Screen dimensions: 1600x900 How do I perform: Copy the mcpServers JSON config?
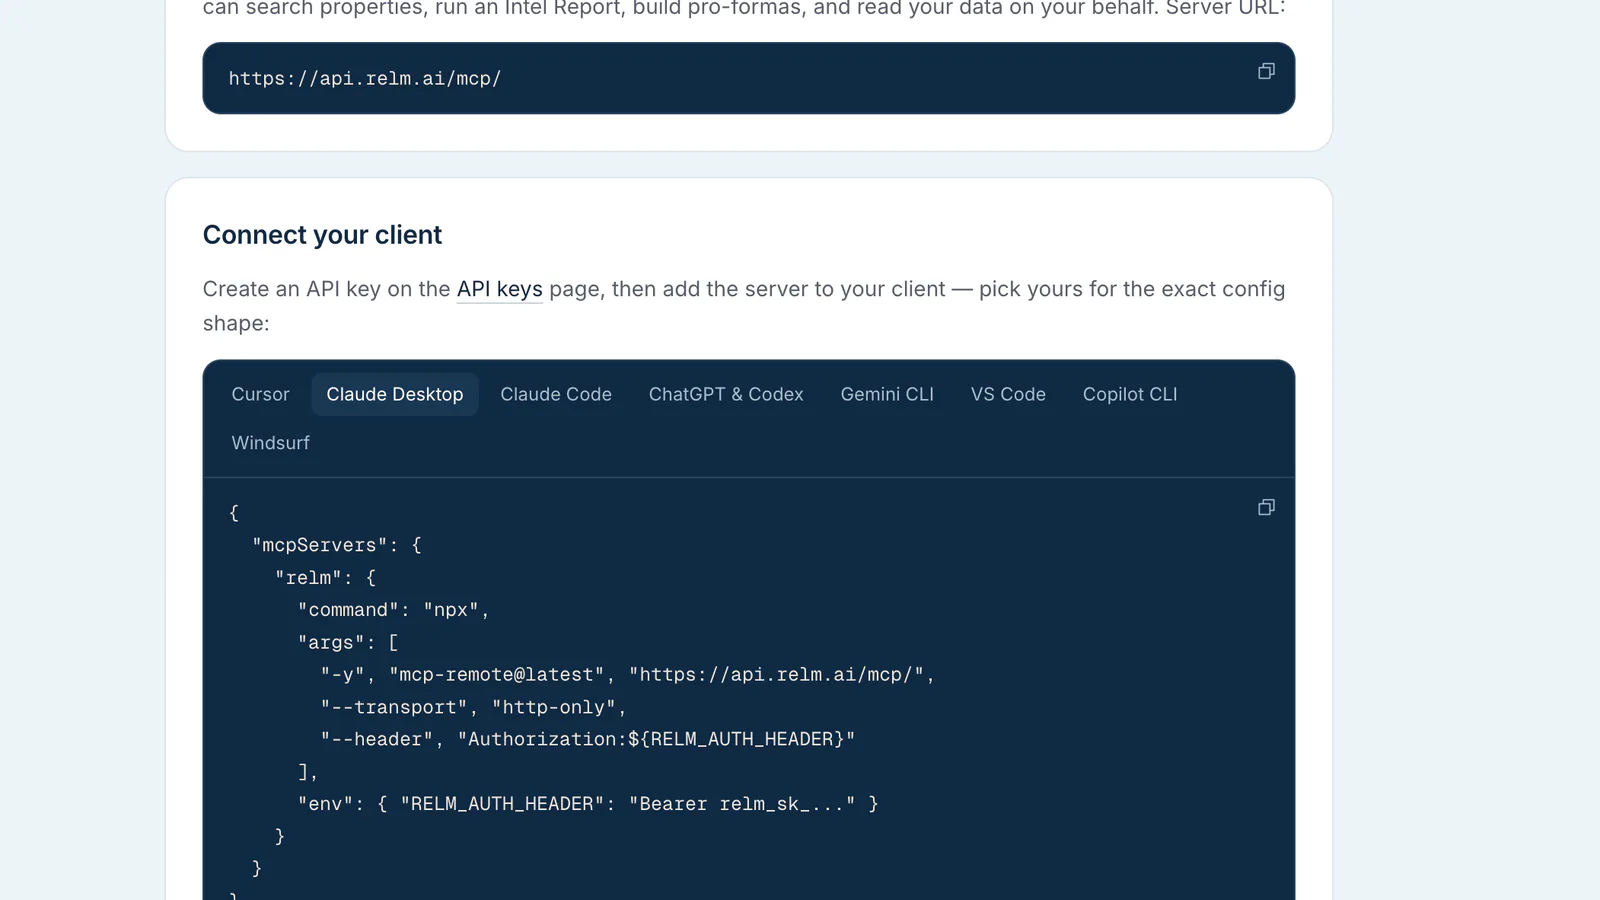tap(1266, 508)
